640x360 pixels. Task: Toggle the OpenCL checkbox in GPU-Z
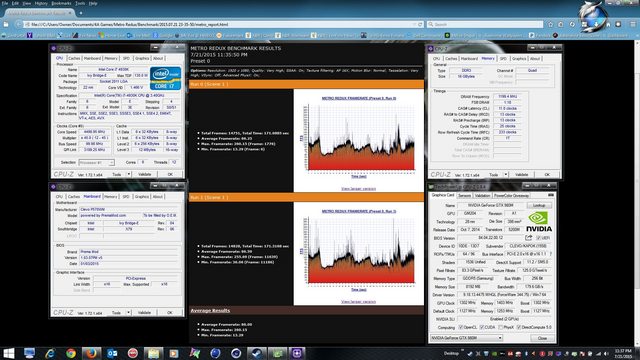click(461, 327)
